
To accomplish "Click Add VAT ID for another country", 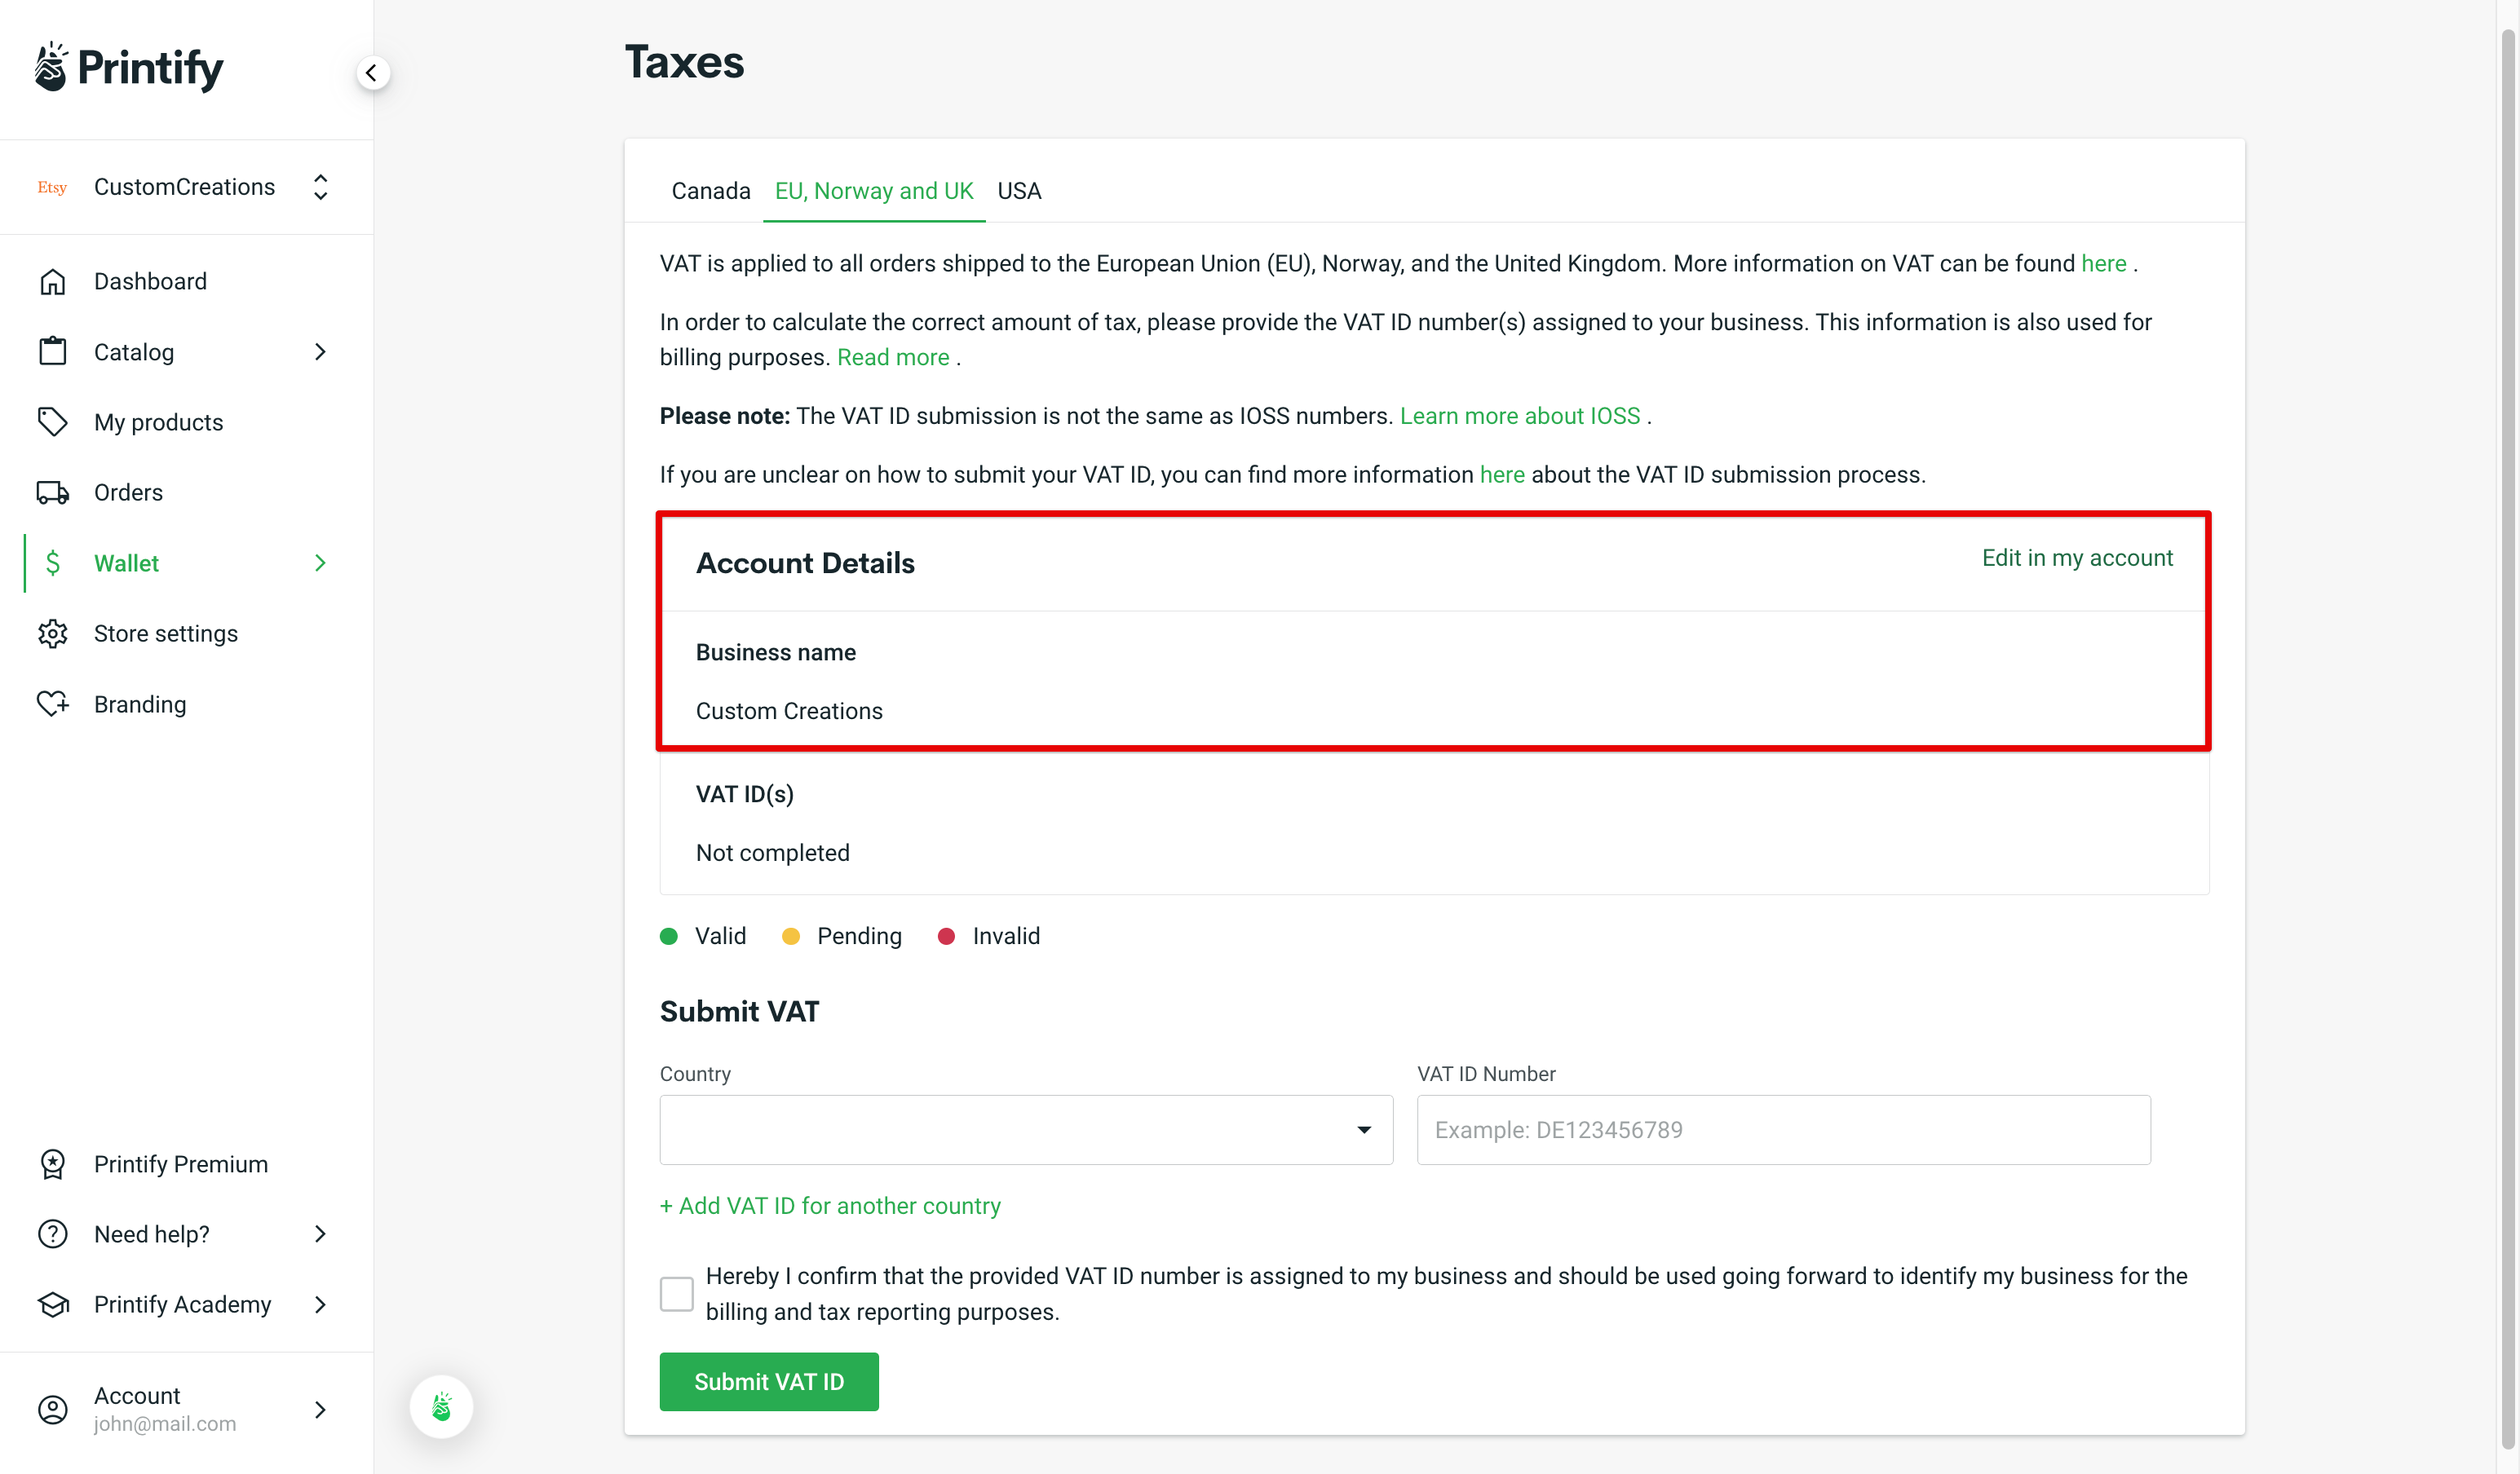I will click(830, 1205).
